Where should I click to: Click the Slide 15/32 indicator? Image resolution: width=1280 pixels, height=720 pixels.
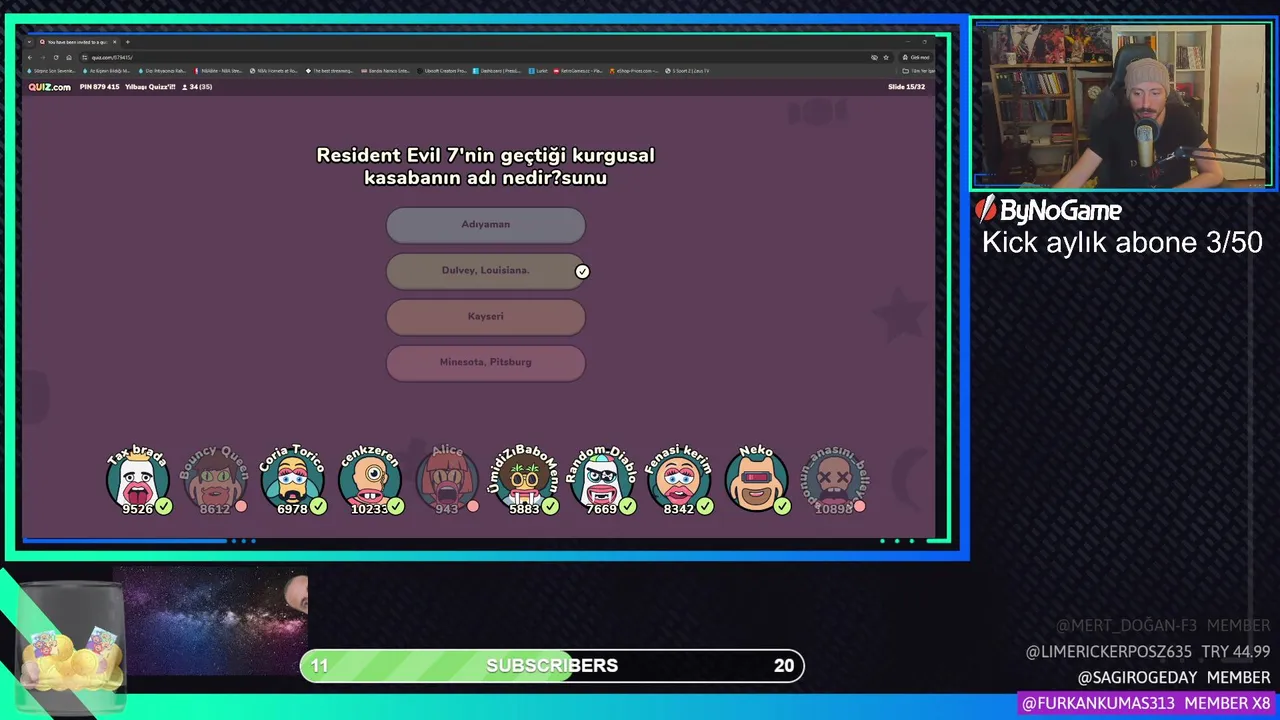[x=906, y=87]
